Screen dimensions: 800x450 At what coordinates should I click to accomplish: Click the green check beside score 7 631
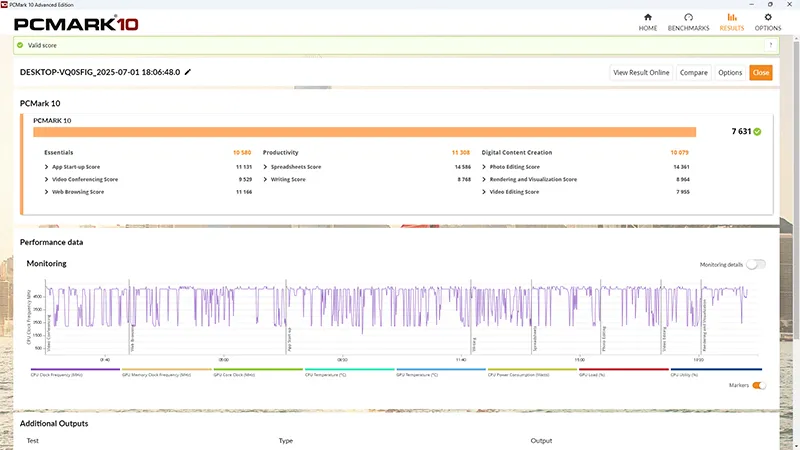click(x=757, y=132)
